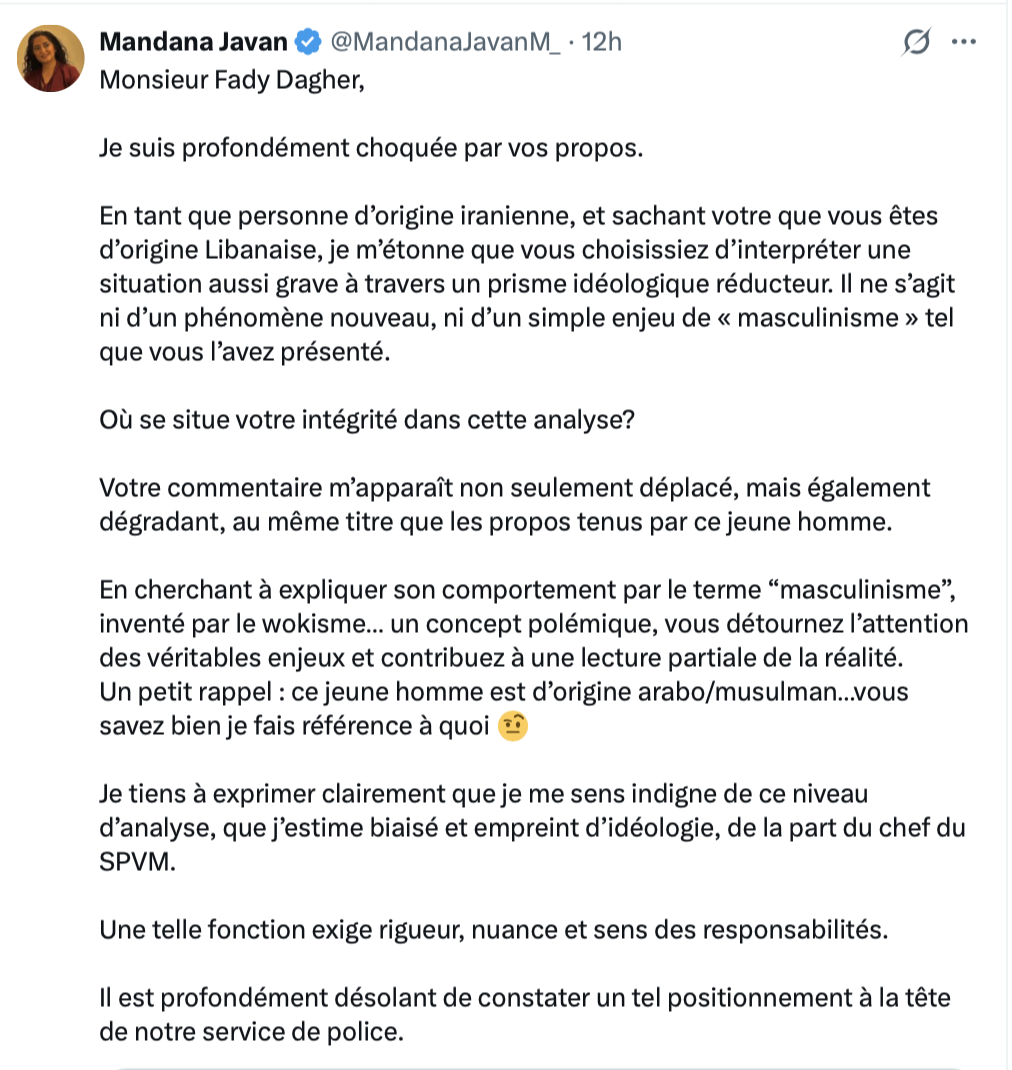
Task: Click the Grok explain-post icon
Action: pos(916,42)
